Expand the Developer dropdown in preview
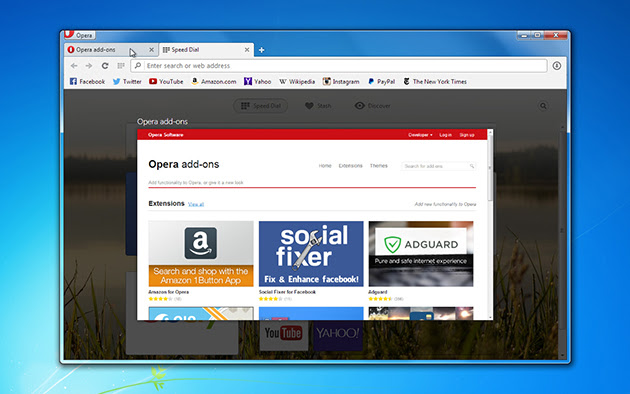The height and width of the screenshot is (394, 630). coord(420,135)
